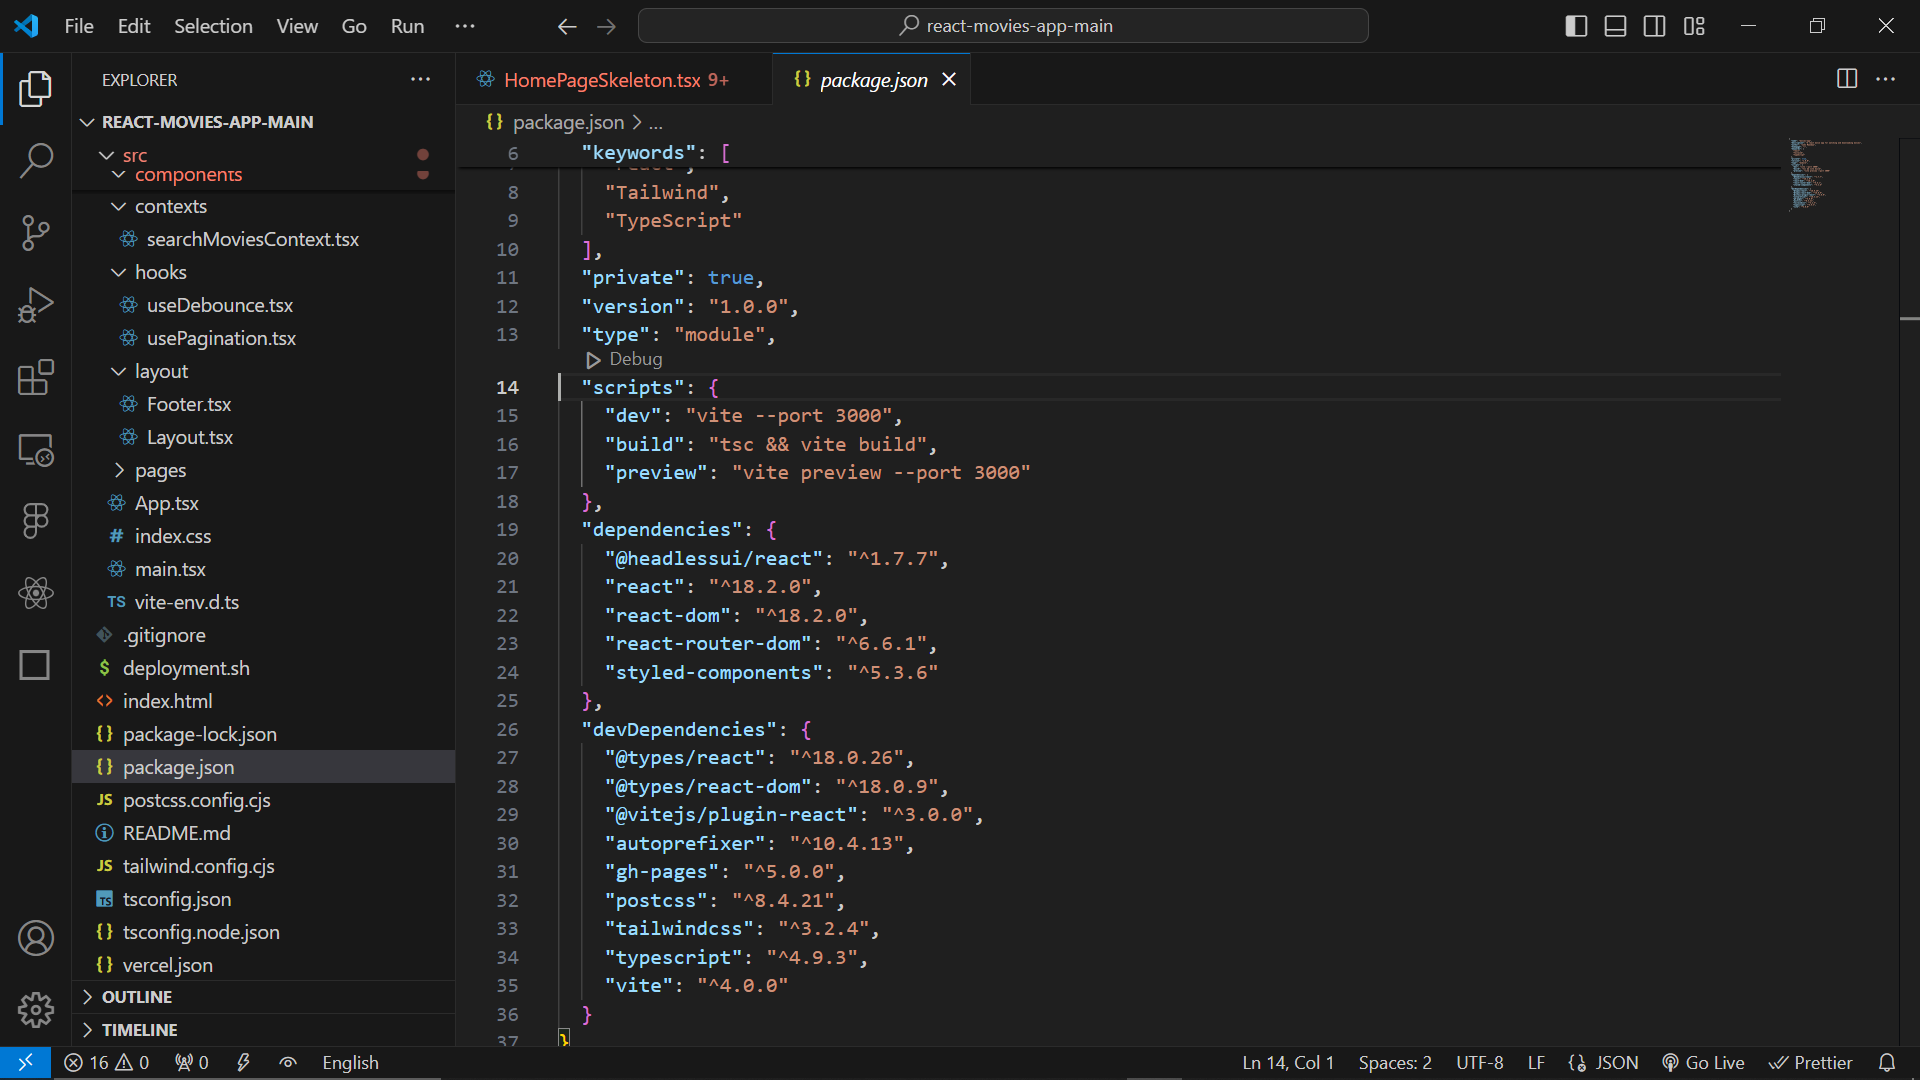Expand the OUTLINE section
This screenshot has height=1080, width=1920.
(x=137, y=997)
